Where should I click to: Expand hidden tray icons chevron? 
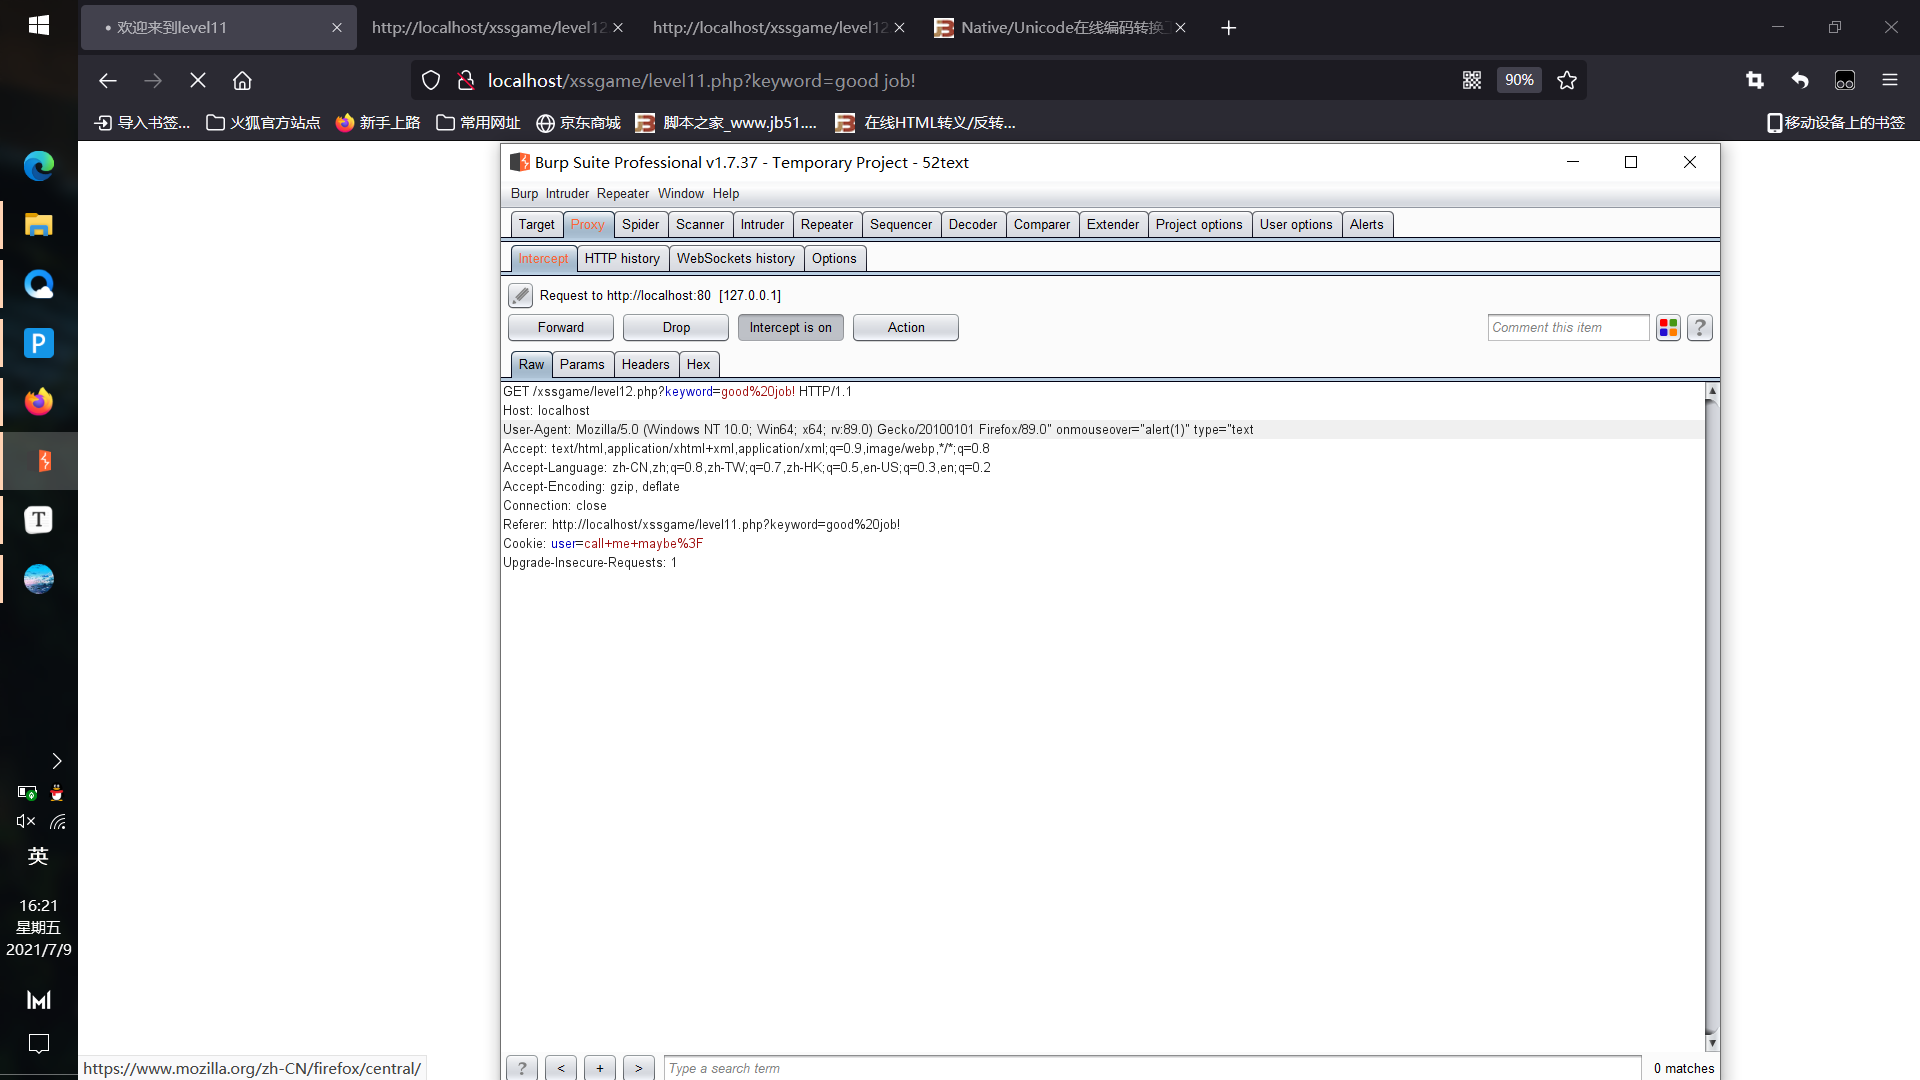tap(57, 761)
